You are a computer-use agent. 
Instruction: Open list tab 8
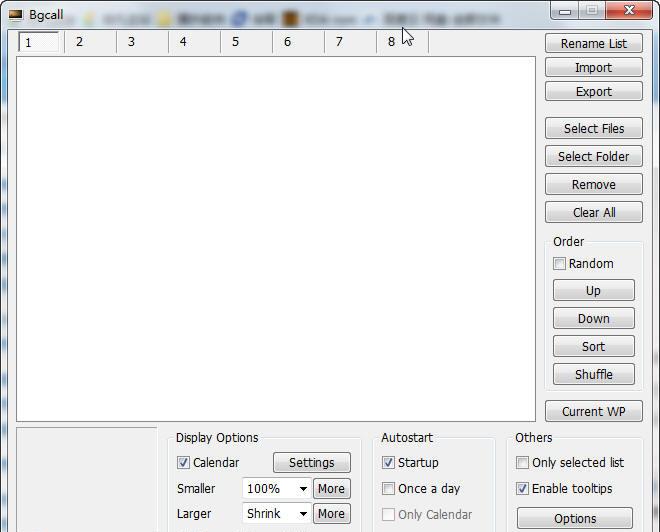392,42
